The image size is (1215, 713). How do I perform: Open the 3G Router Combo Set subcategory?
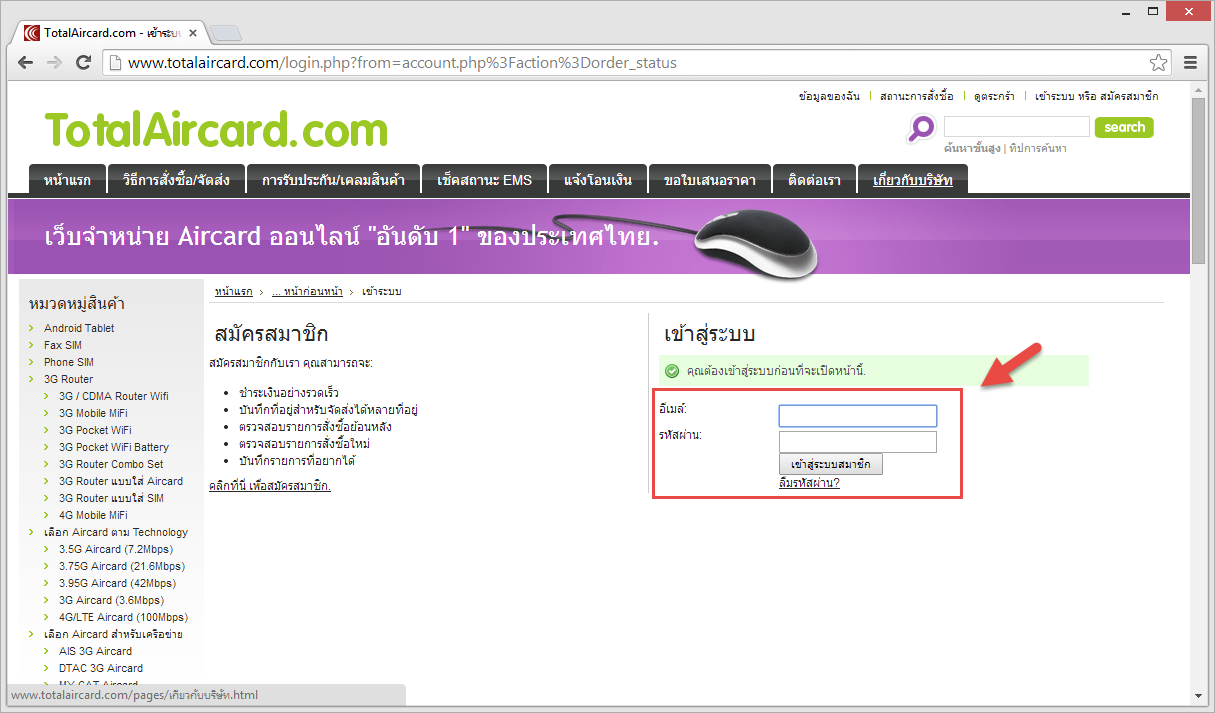click(111, 464)
